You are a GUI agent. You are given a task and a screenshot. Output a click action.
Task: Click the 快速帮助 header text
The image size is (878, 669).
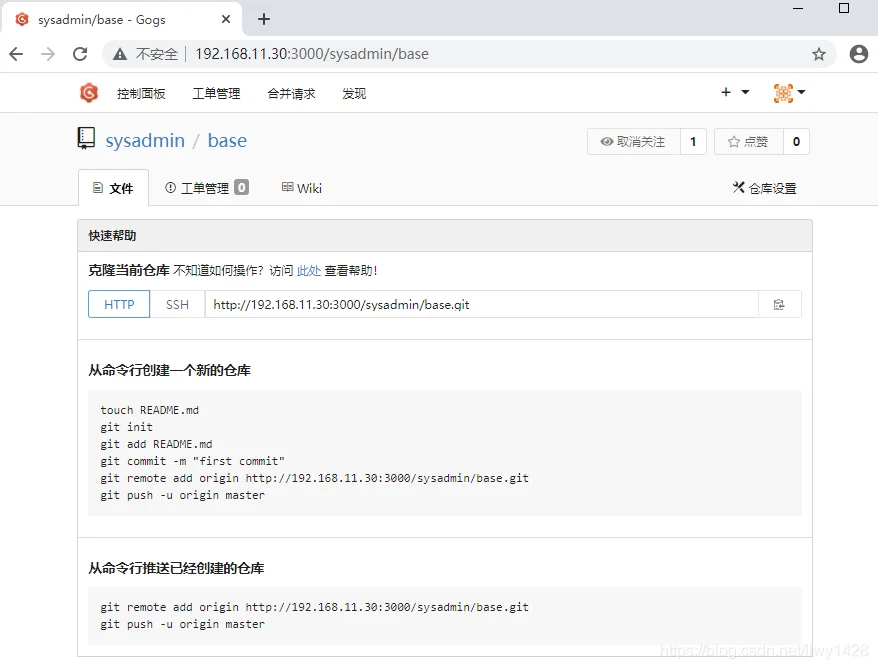click(x=112, y=236)
